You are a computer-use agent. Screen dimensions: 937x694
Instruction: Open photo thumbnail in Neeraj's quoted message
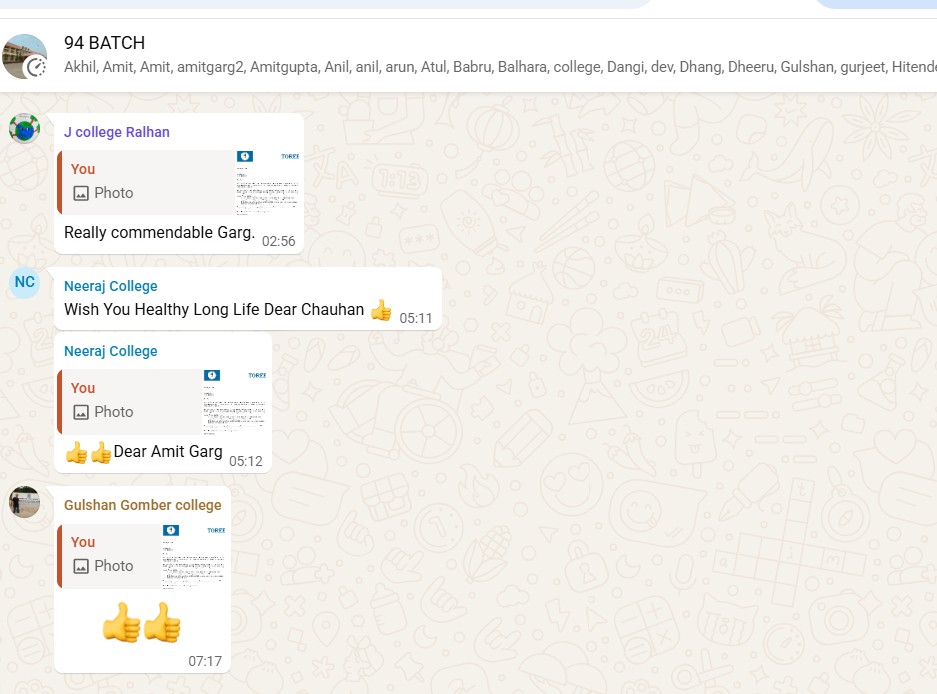coord(234,401)
